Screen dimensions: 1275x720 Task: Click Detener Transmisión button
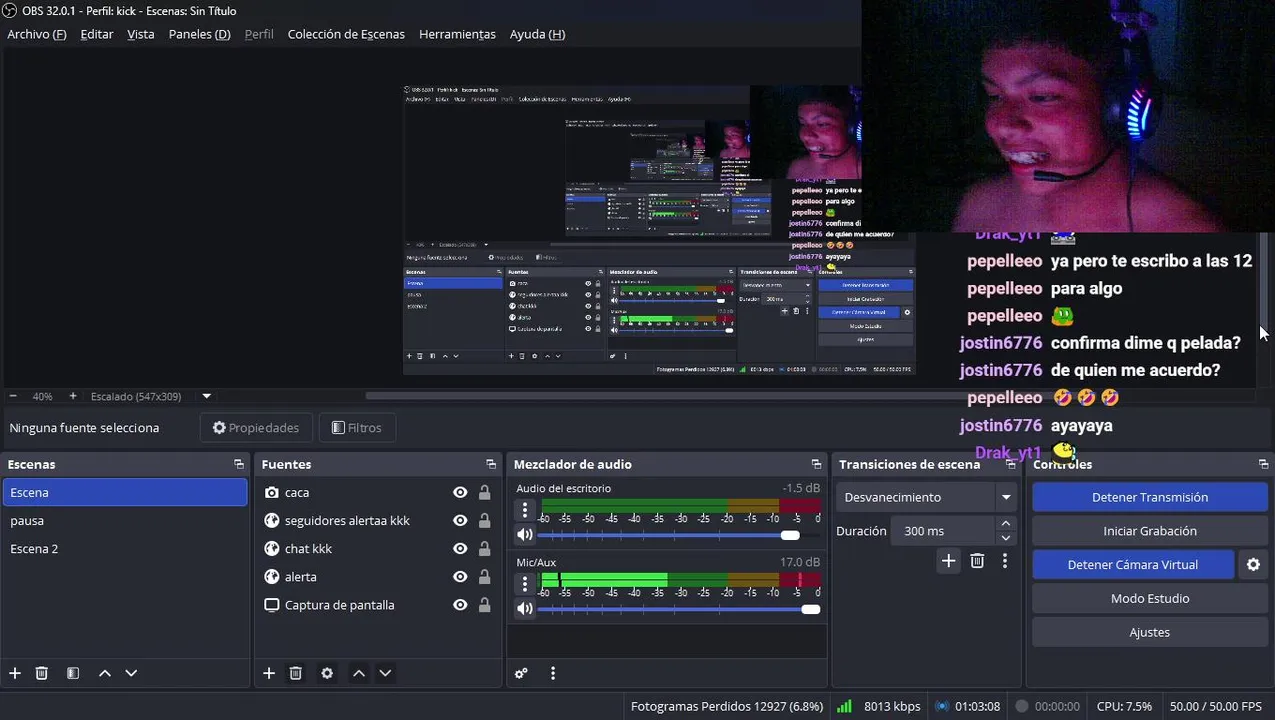[x=1150, y=497]
